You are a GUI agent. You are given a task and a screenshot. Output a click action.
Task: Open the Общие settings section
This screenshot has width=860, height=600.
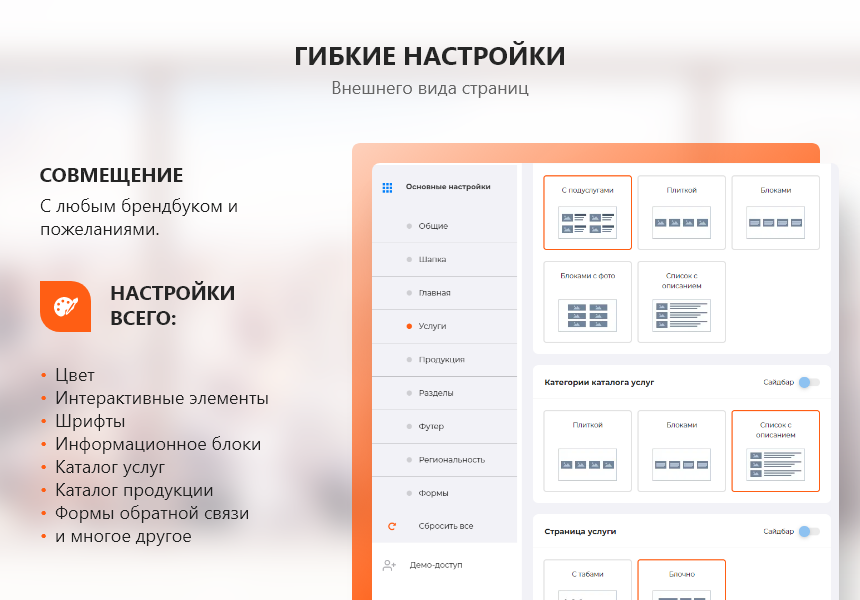point(433,226)
